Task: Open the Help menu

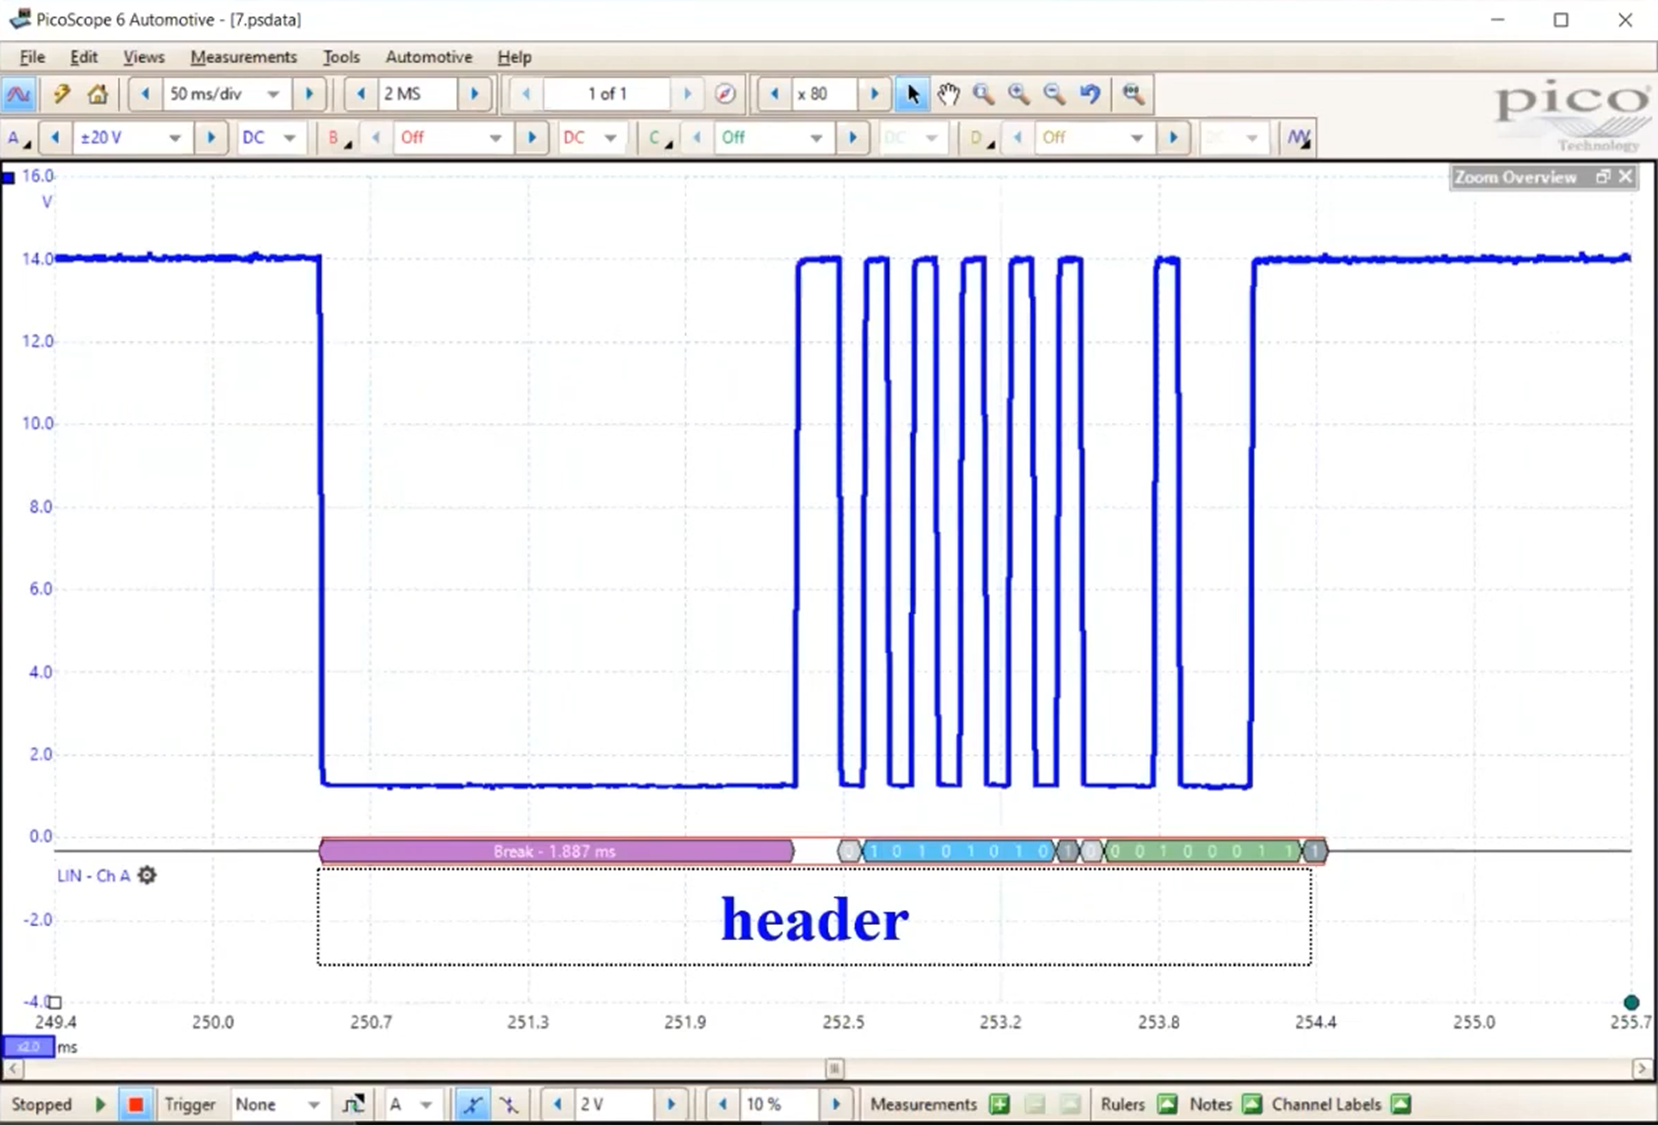Action: 514,57
